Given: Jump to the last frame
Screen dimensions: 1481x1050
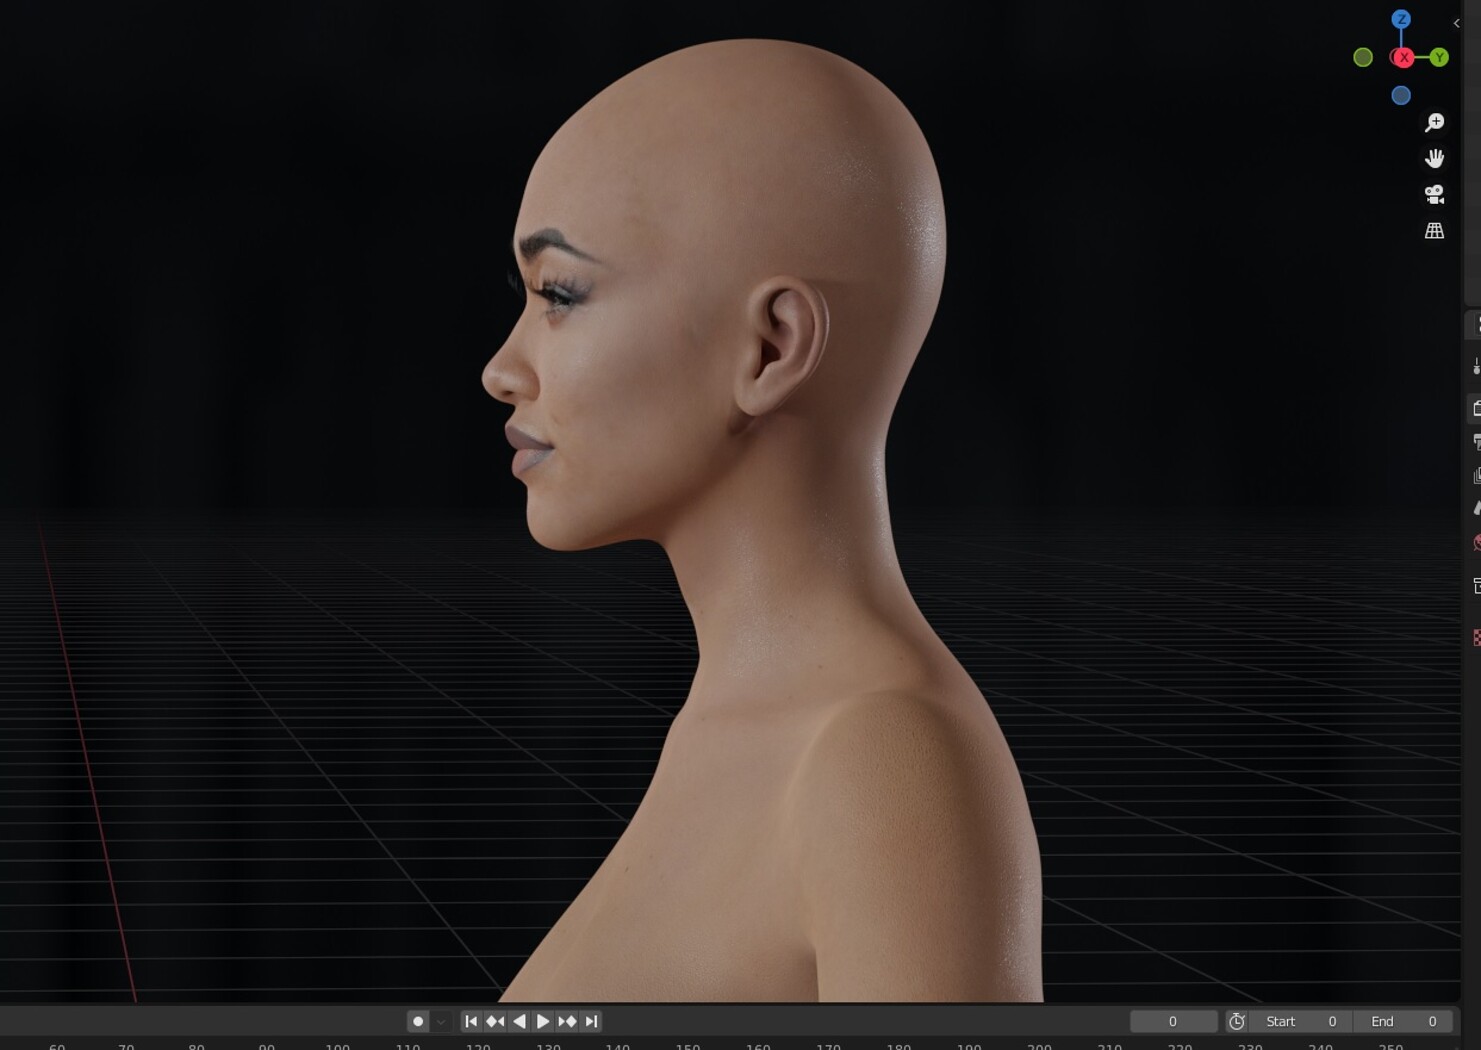Looking at the screenshot, I should click(x=591, y=1021).
